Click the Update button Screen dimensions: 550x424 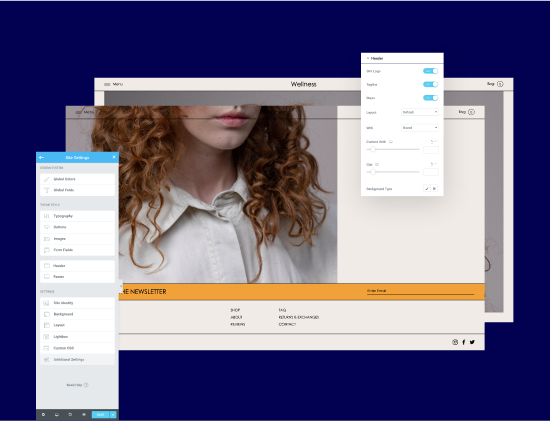[x=100, y=415]
